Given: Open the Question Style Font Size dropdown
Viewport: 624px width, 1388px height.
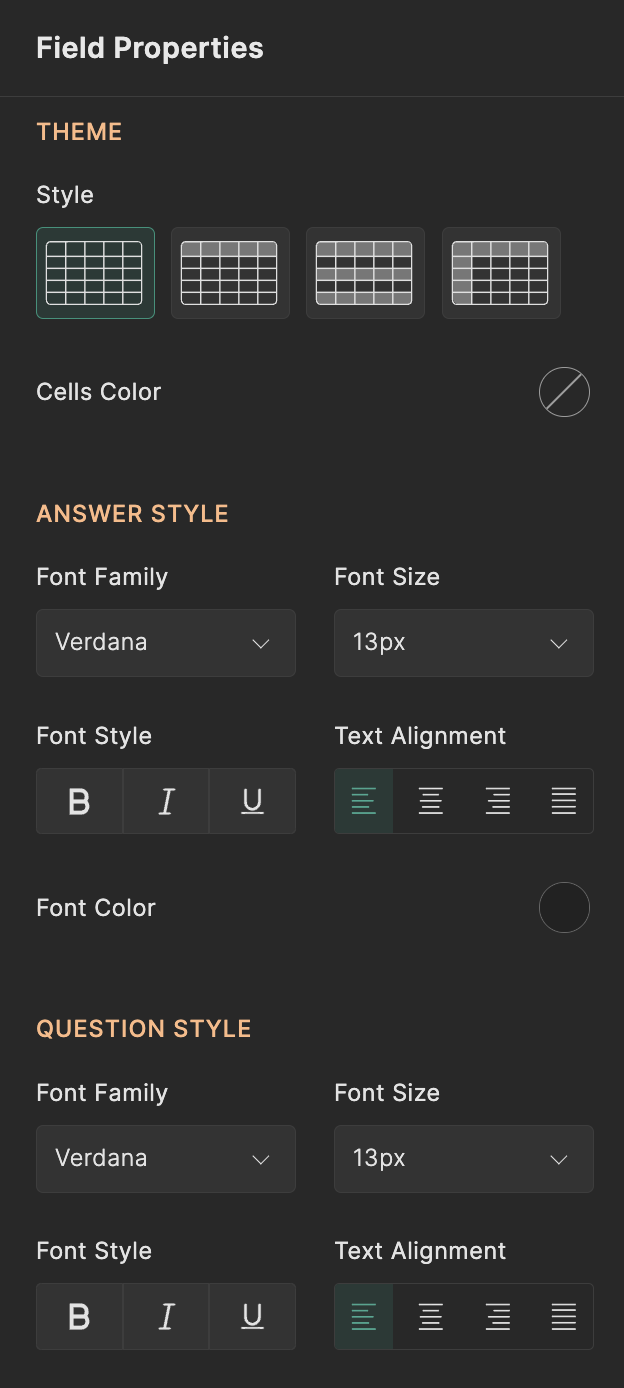Looking at the screenshot, I should [x=464, y=1159].
